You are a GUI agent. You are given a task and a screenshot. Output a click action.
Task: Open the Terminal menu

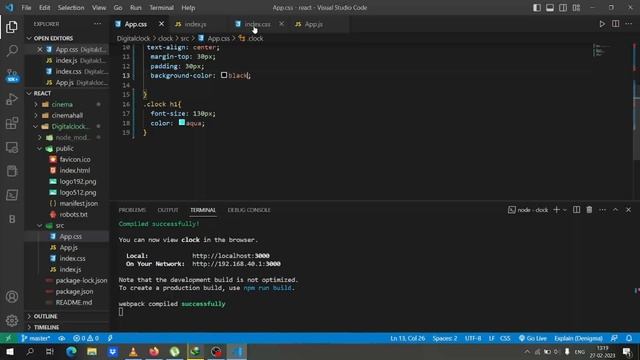coord(161,8)
